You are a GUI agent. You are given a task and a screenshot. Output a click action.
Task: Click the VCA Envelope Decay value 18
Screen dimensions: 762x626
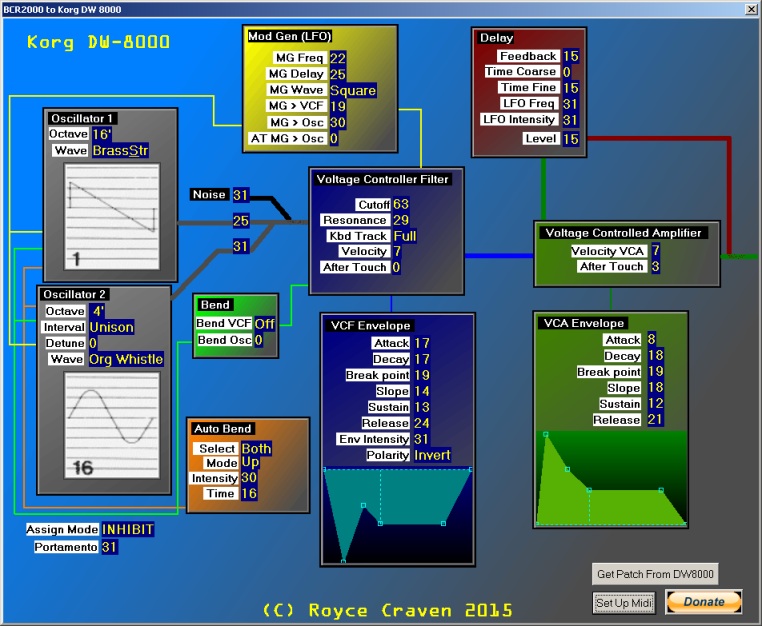click(x=655, y=355)
